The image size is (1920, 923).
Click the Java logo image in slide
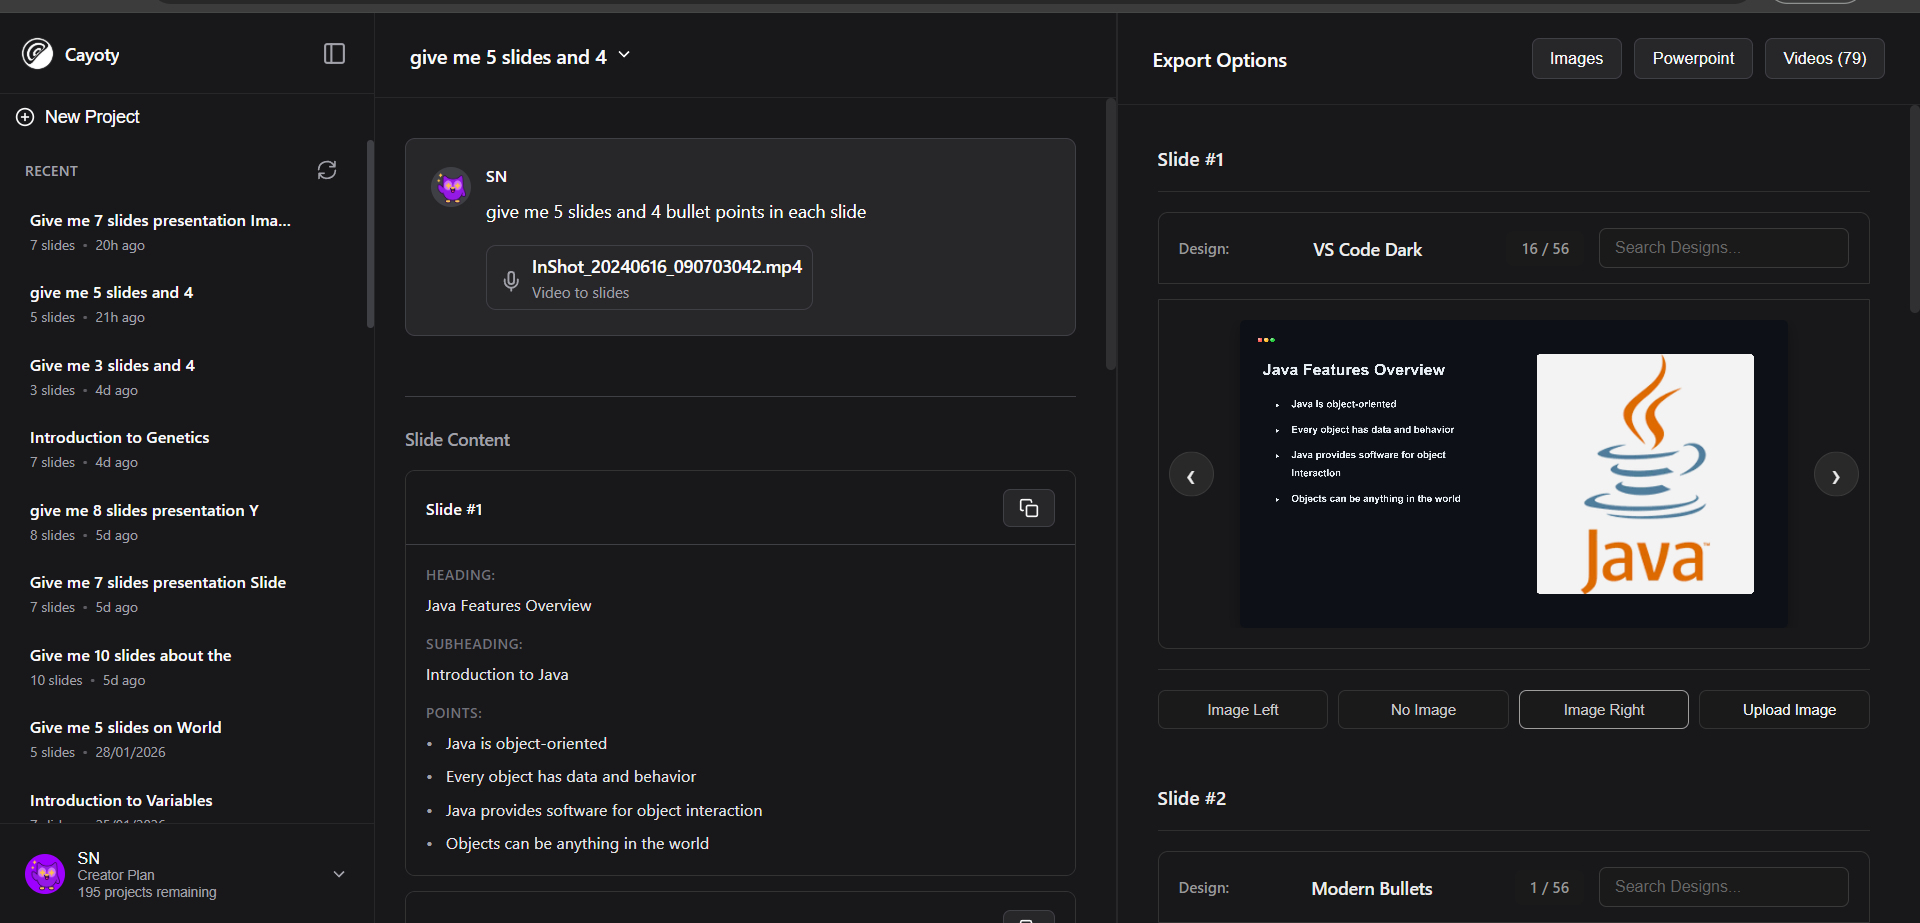[x=1645, y=474]
